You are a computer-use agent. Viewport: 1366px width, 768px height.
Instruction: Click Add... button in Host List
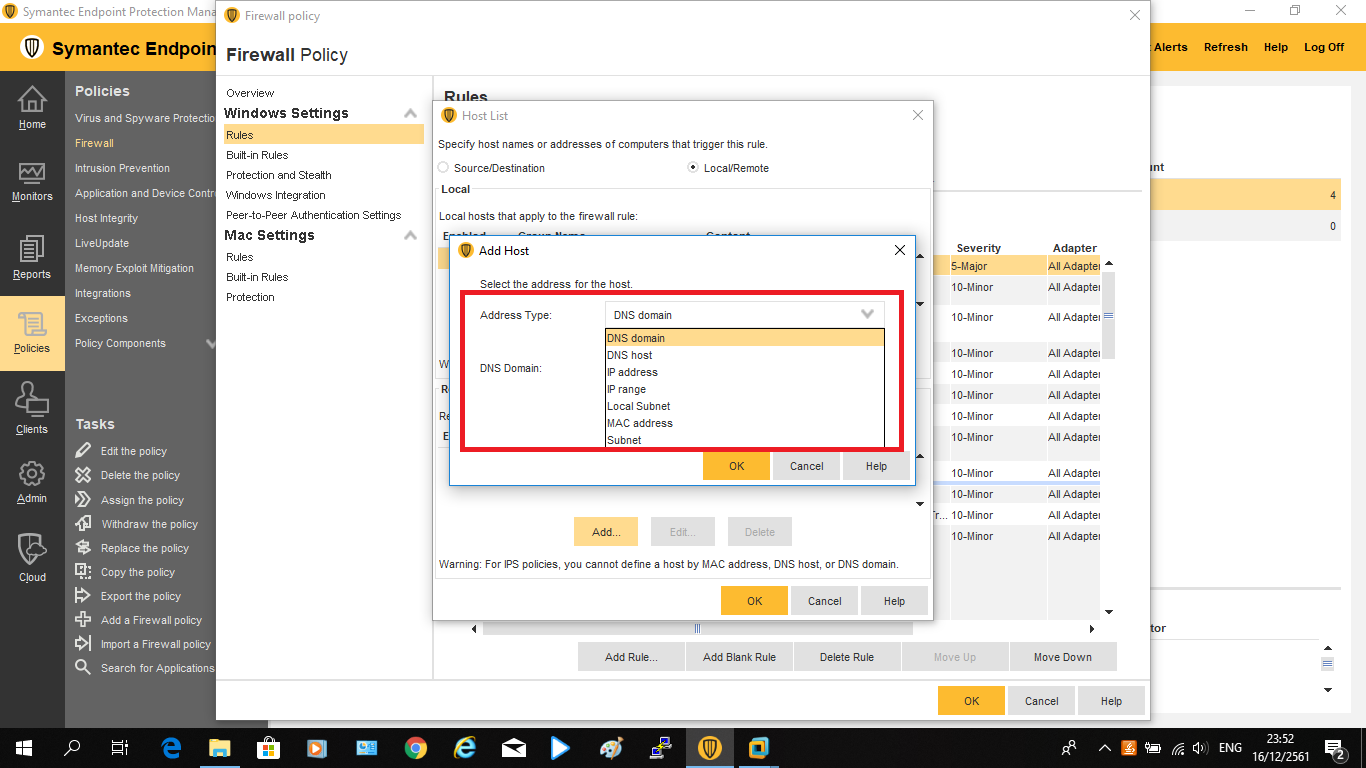click(606, 532)
